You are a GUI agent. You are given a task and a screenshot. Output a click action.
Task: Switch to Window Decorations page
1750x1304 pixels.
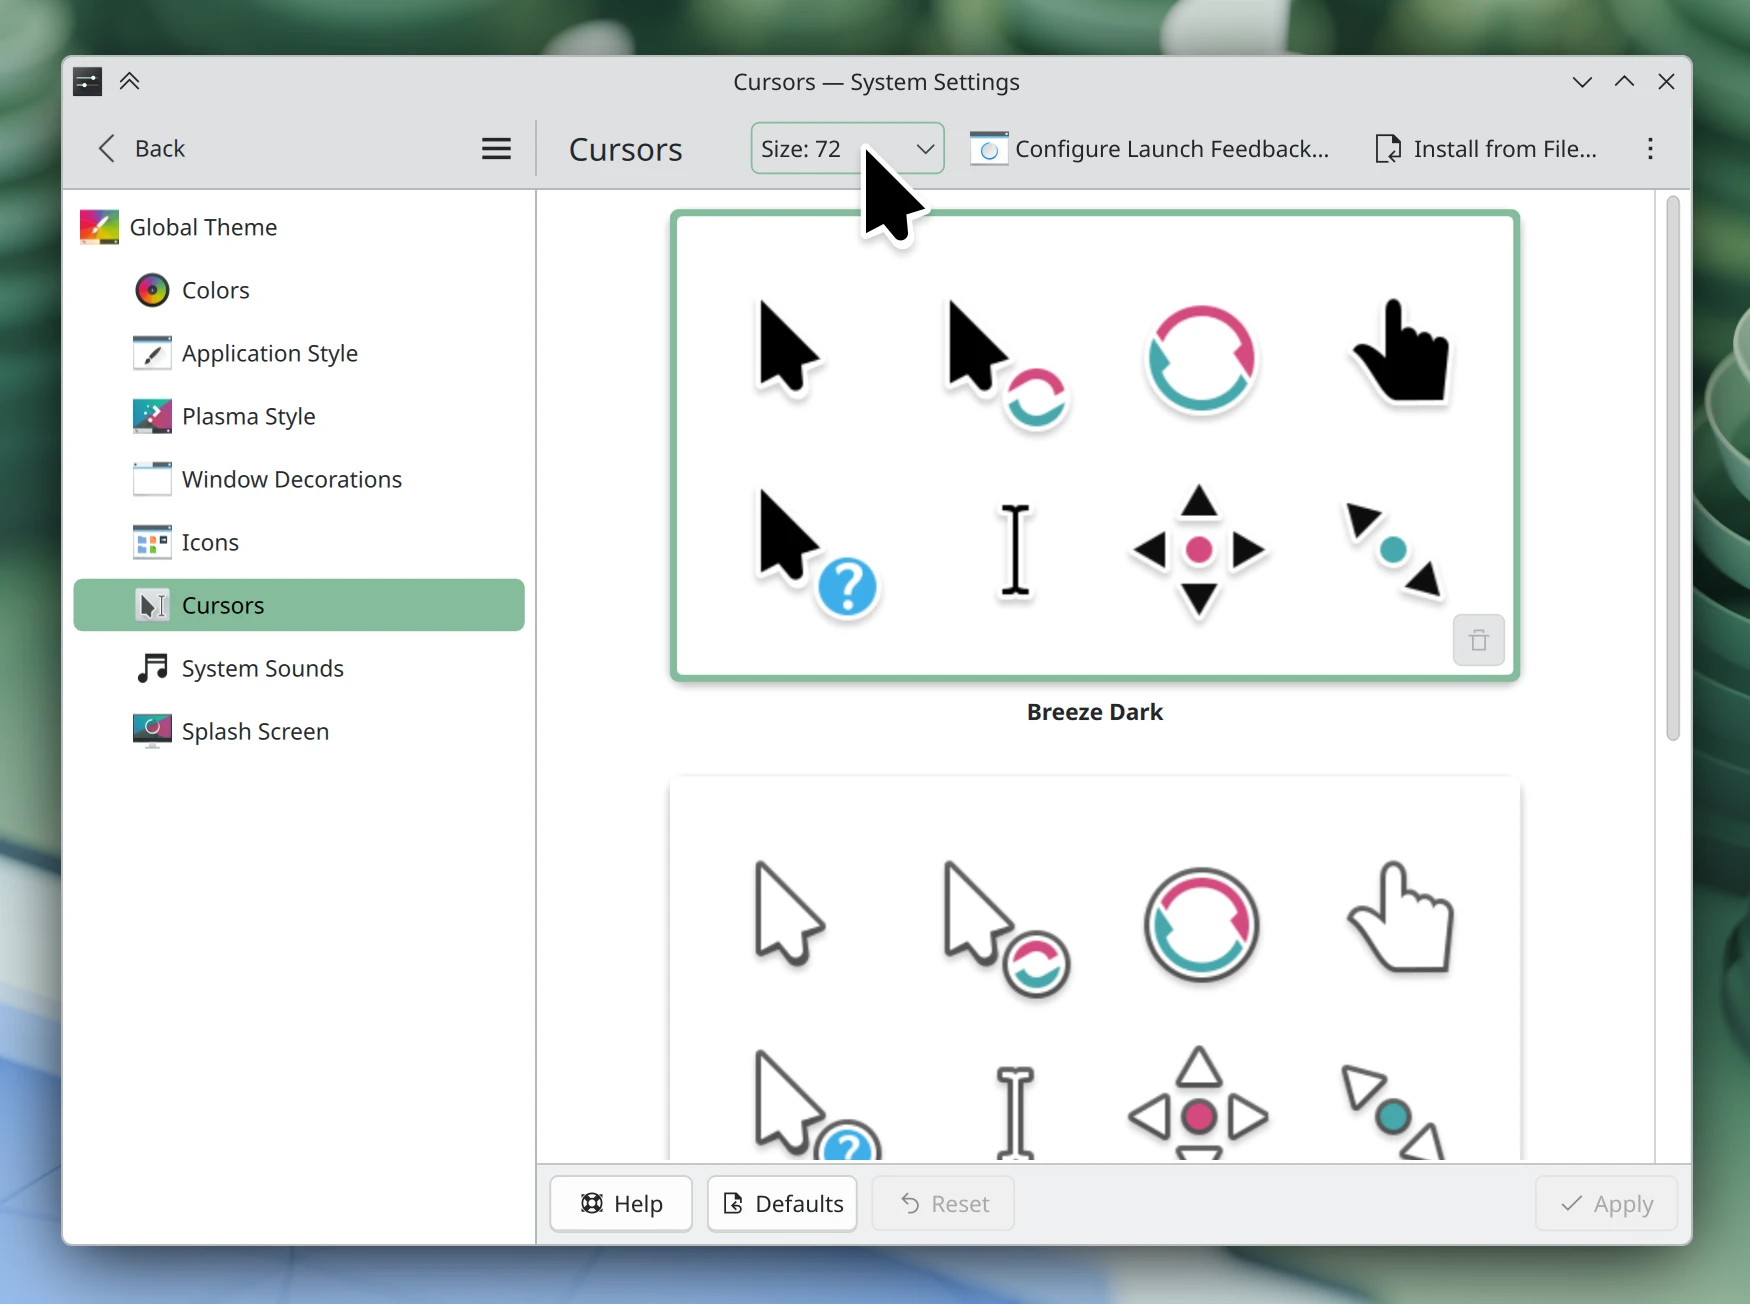(x=291, y=479)
